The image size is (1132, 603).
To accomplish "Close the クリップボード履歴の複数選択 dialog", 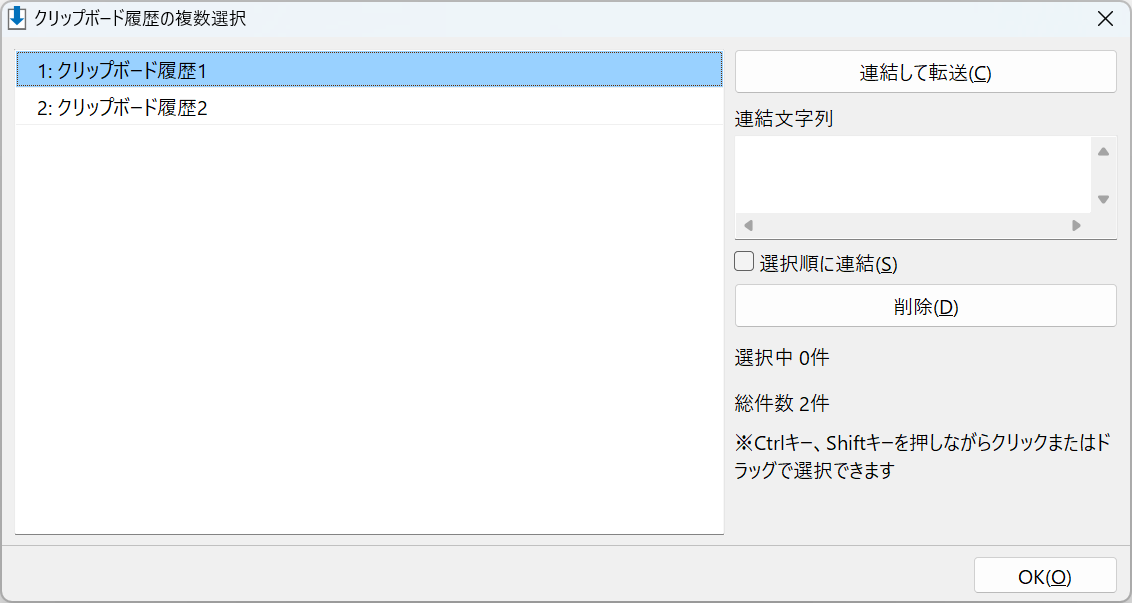I will click(x=1105, y=19).
